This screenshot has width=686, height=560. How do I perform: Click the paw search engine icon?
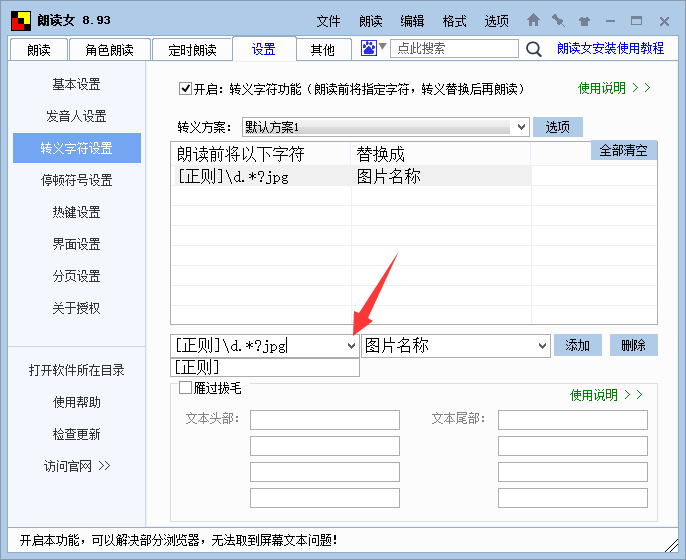coord(368,48)
